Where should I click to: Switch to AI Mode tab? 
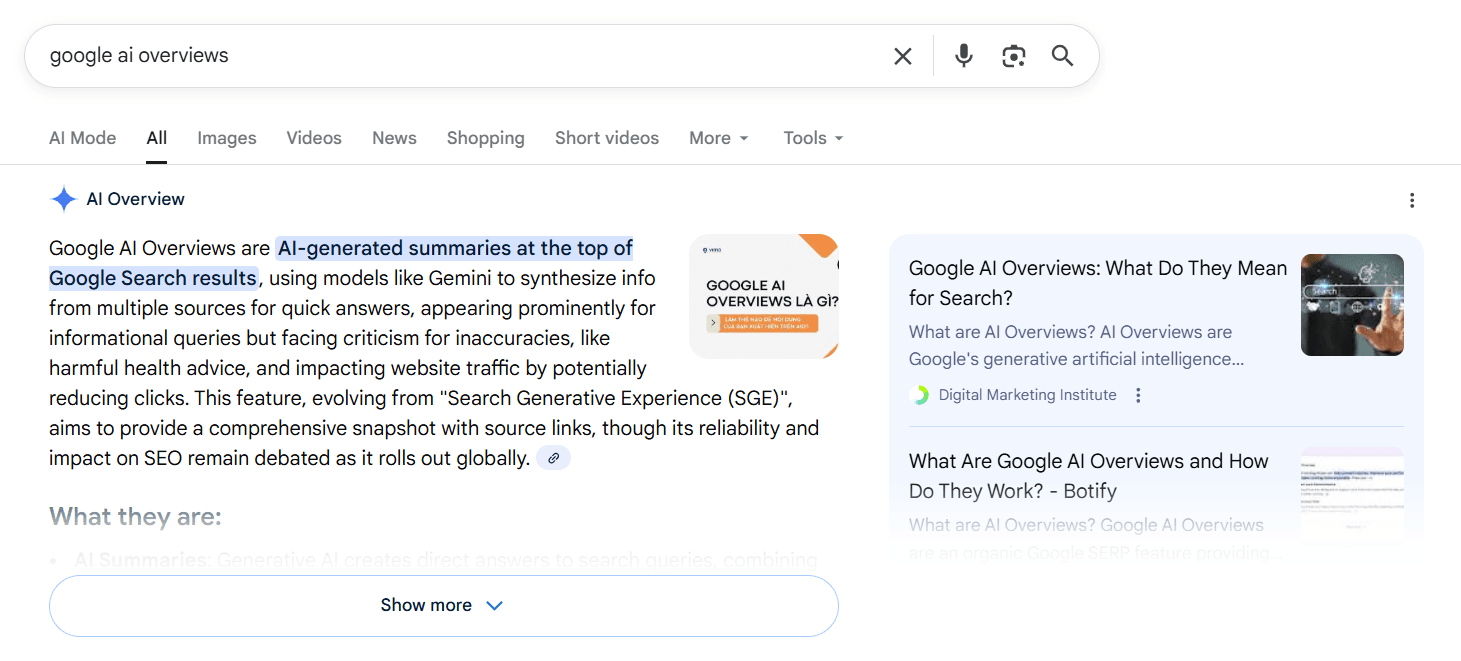[82, 138]
